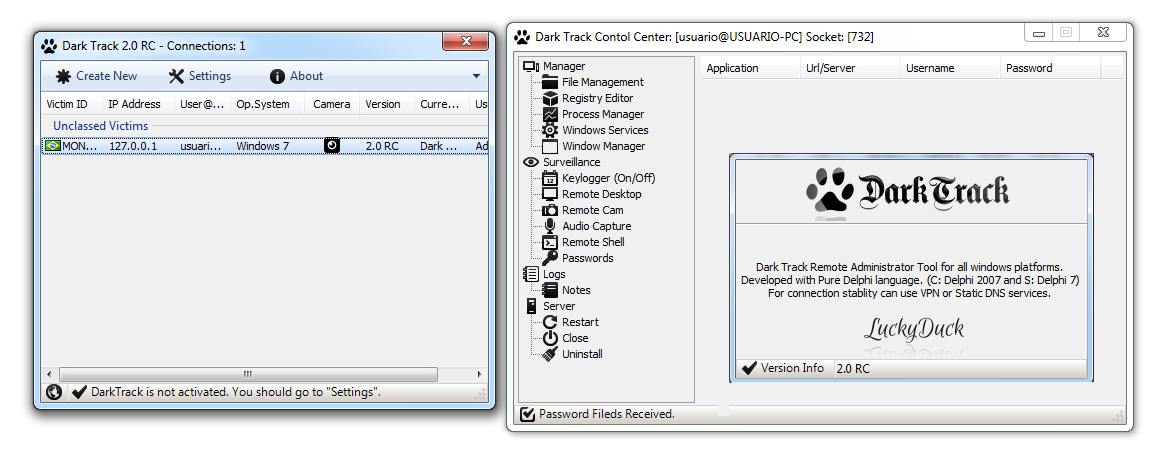Click the 2.0 RC version cell in victim row
This screenshot has width=1159, height=457.
coord(382,146)
